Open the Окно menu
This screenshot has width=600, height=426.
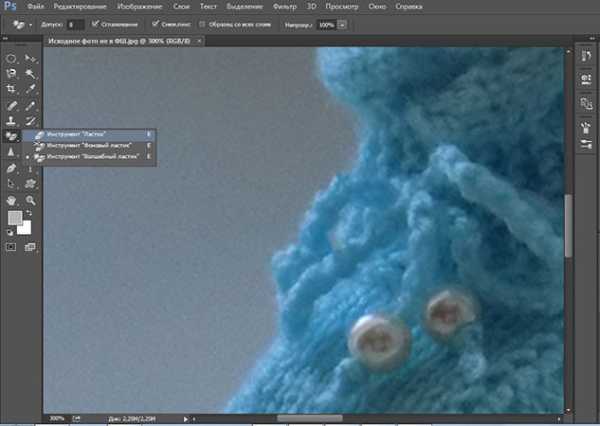point(377,6)
